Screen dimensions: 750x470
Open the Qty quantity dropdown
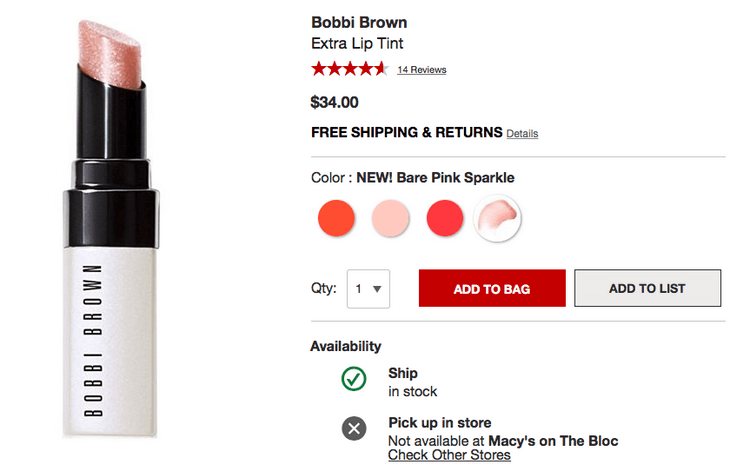pyautogui.click(x=368, y=289)
